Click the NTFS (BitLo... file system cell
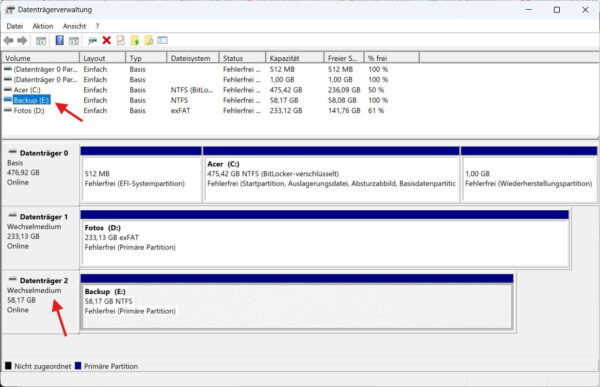Screen dimensions: 600x387 coord(192,90)
